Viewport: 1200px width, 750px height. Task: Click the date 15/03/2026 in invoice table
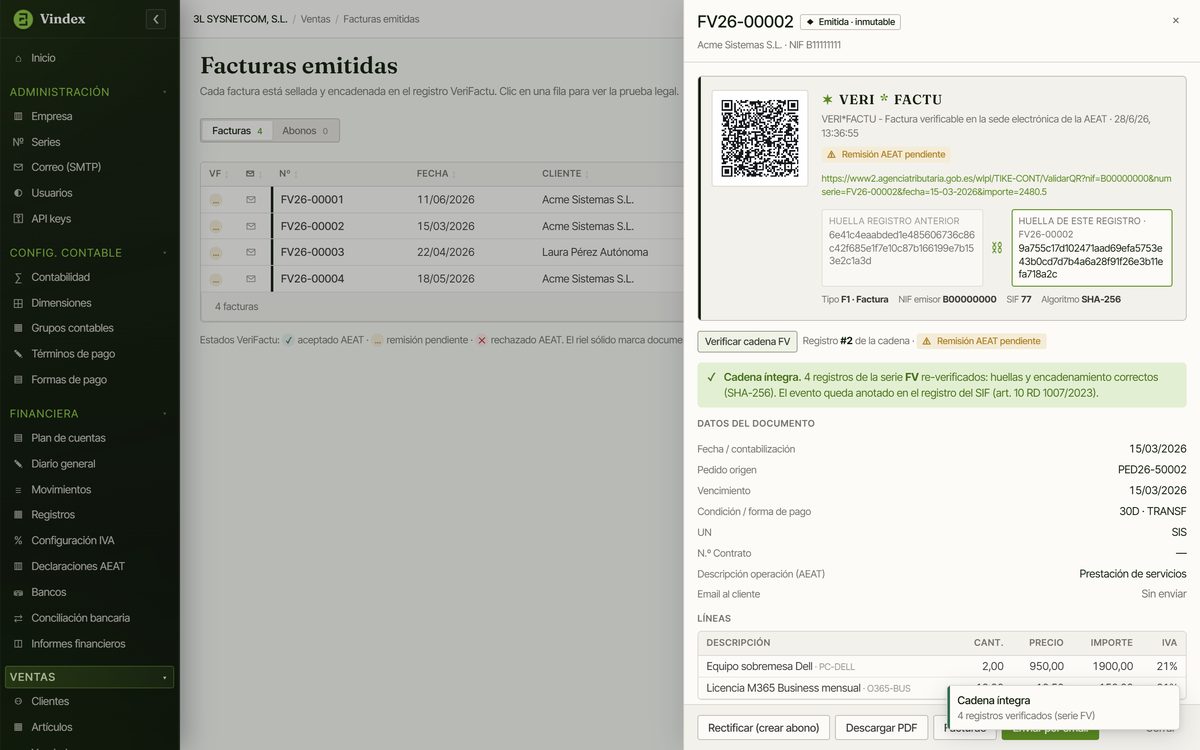coord(446,226)
